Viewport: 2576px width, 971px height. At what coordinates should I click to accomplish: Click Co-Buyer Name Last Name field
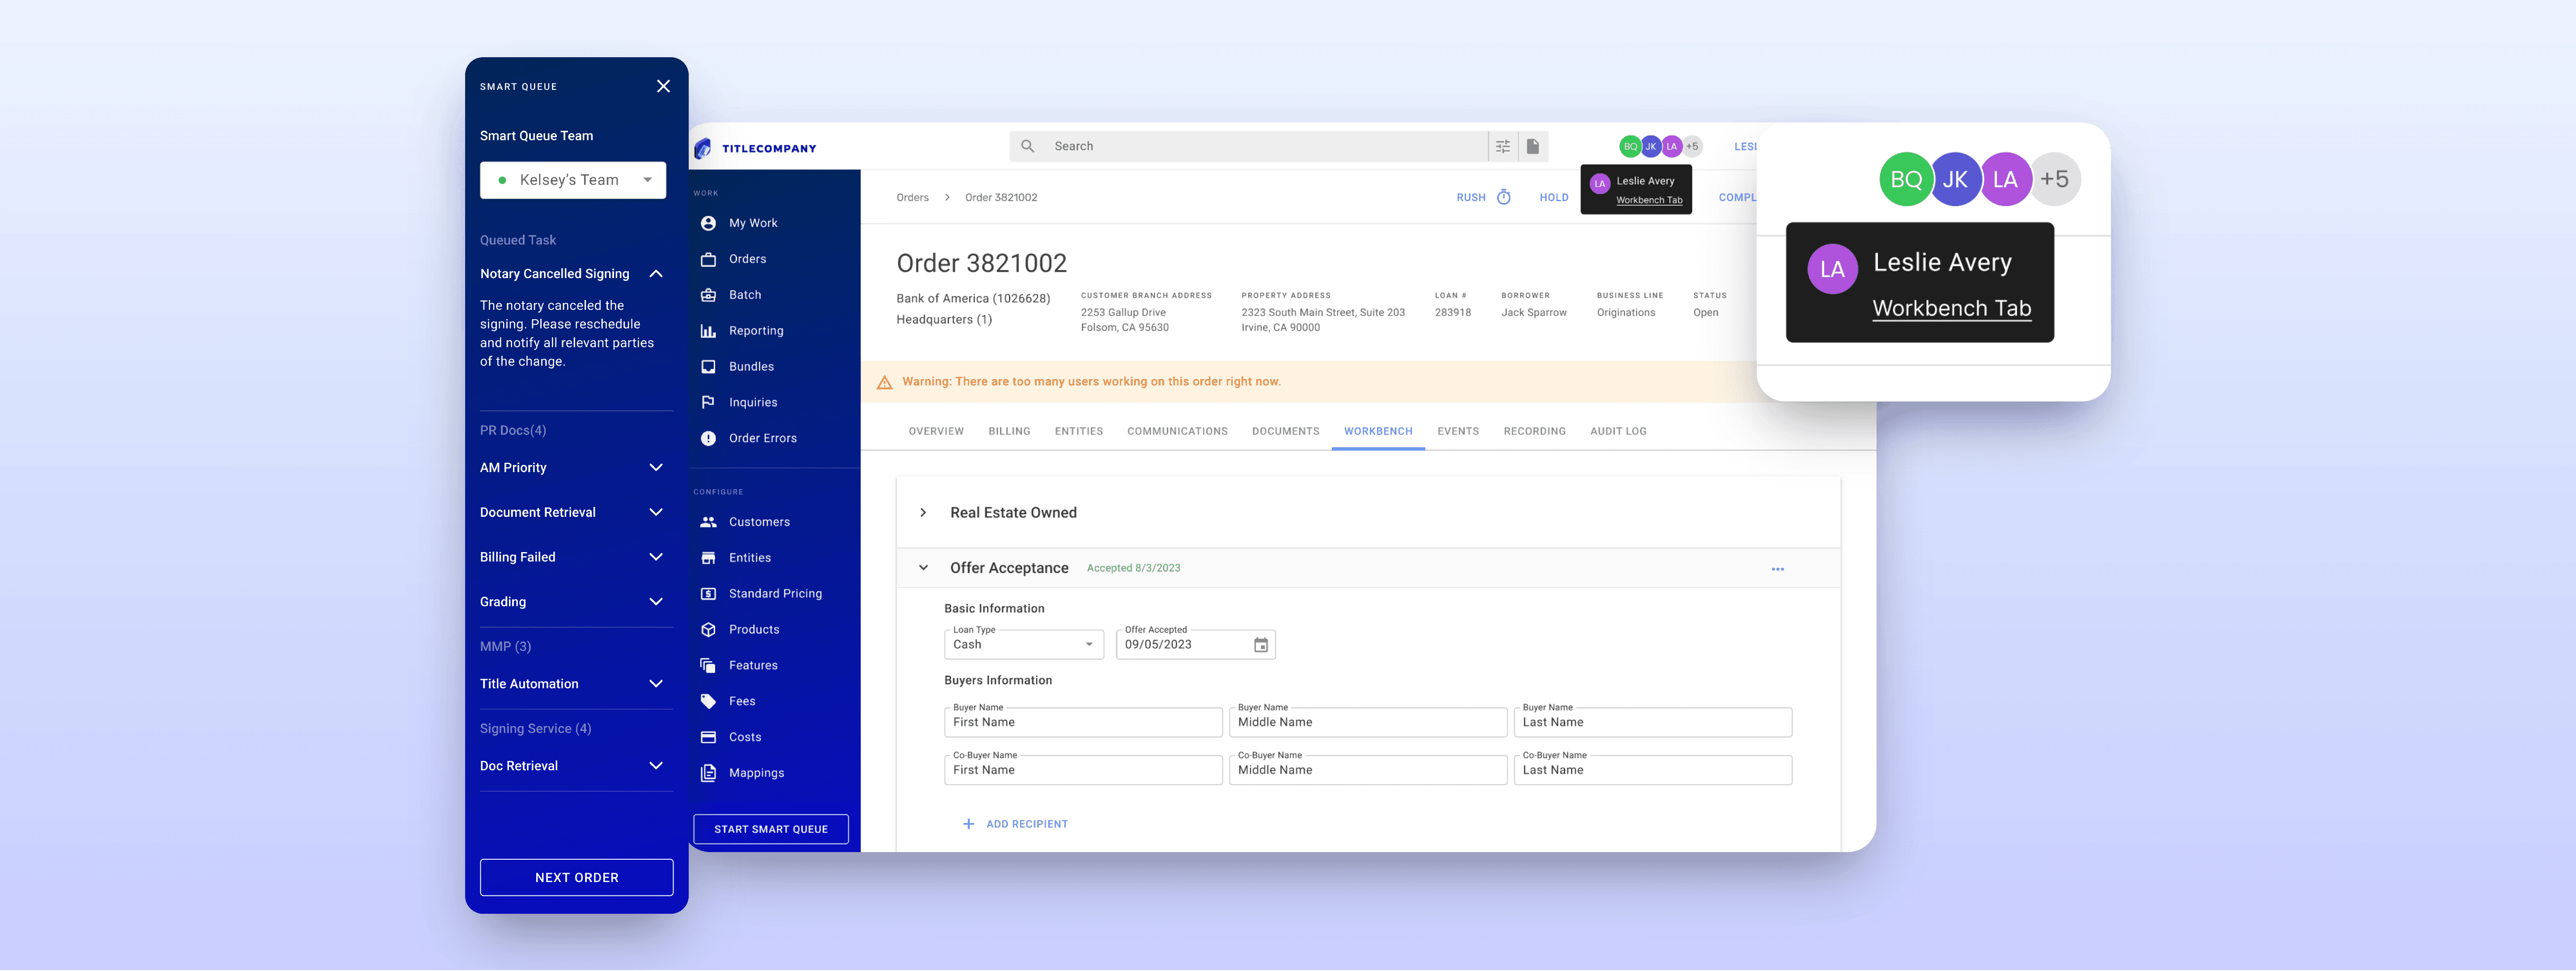coord(1652,770)
